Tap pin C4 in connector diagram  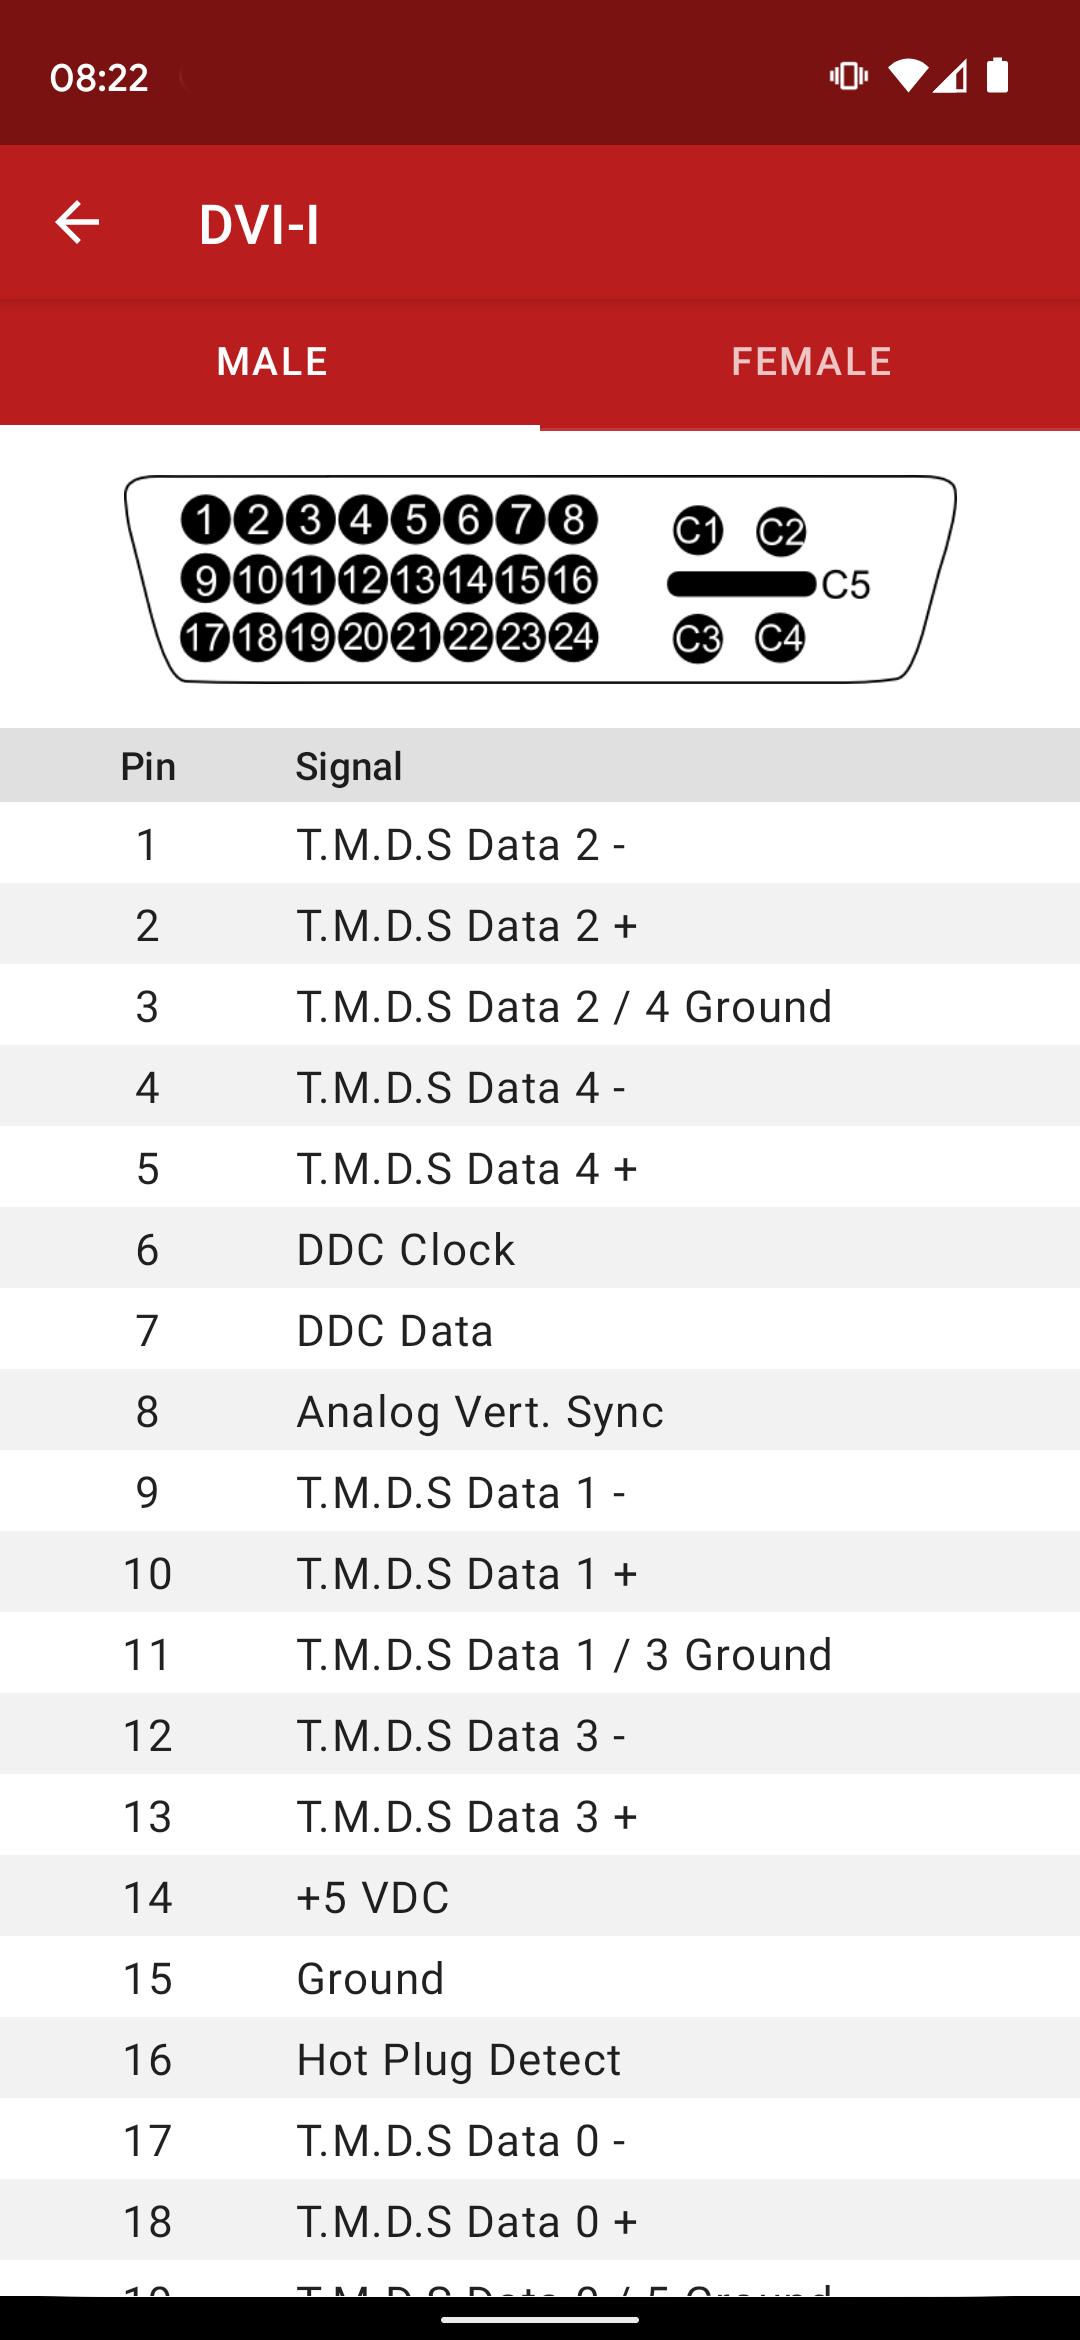click(780, 637)
